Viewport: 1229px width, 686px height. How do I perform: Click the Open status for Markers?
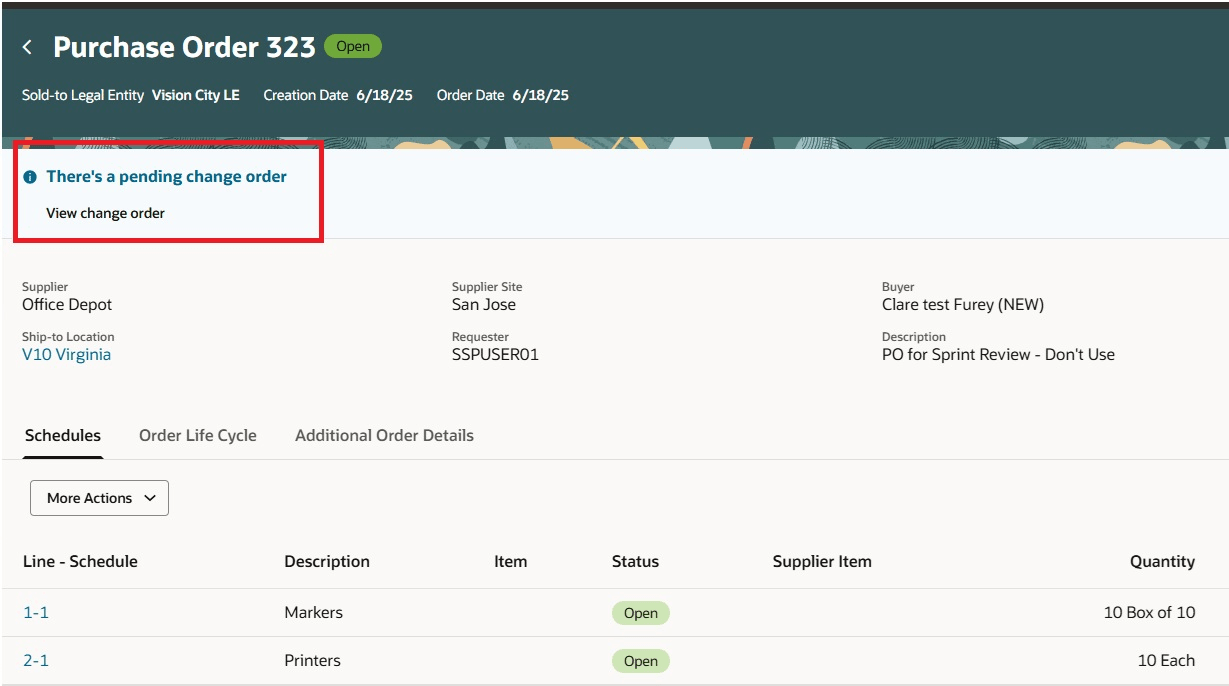640,613
